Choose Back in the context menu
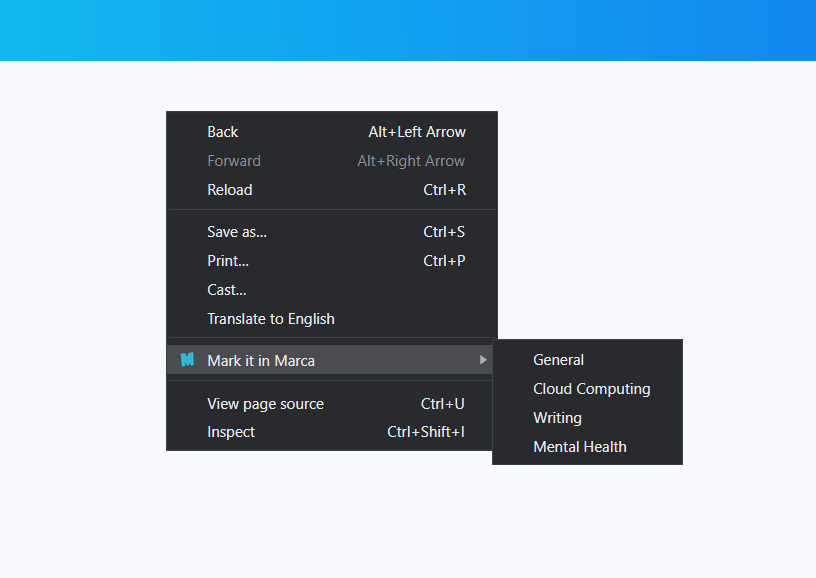The height and width of the screenshot is (578, 816). pyautogui.click(x=332, y=132)
